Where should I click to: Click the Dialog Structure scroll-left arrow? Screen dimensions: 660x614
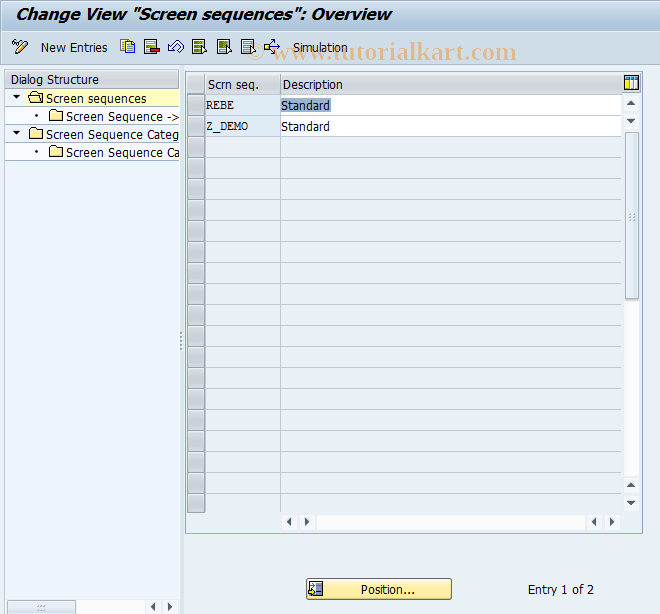153,607
